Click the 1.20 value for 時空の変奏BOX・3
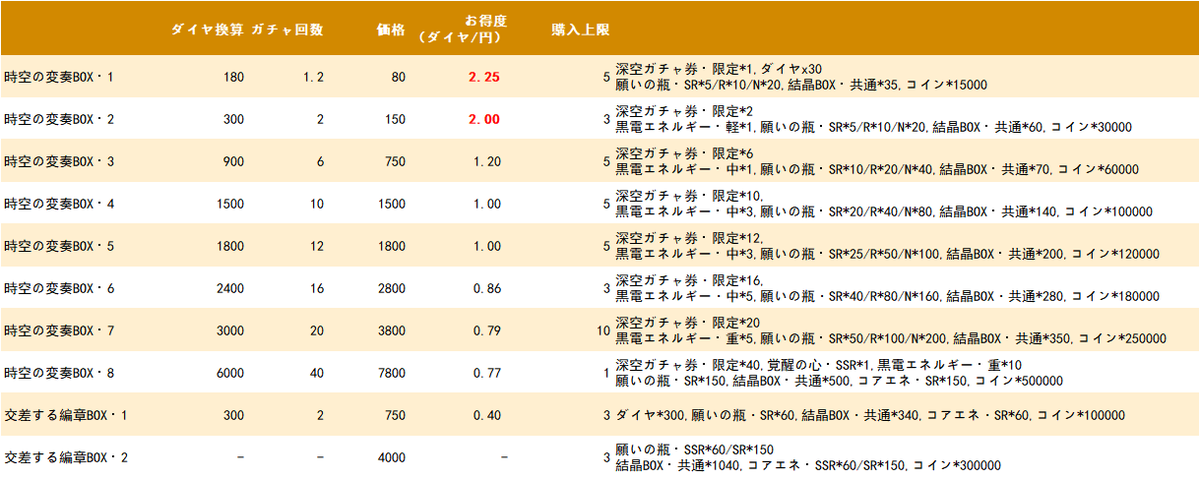This screenshot has height=479, width=1200. point(485,161)
